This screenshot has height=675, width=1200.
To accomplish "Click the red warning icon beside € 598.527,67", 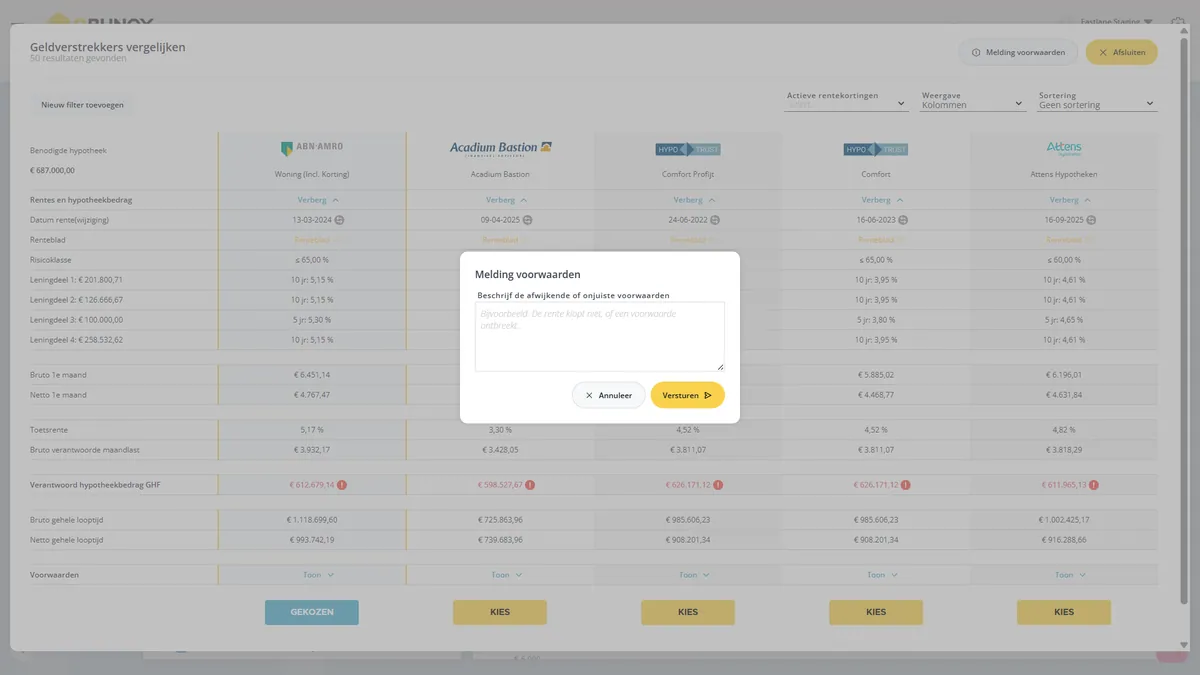I will 530,485.
